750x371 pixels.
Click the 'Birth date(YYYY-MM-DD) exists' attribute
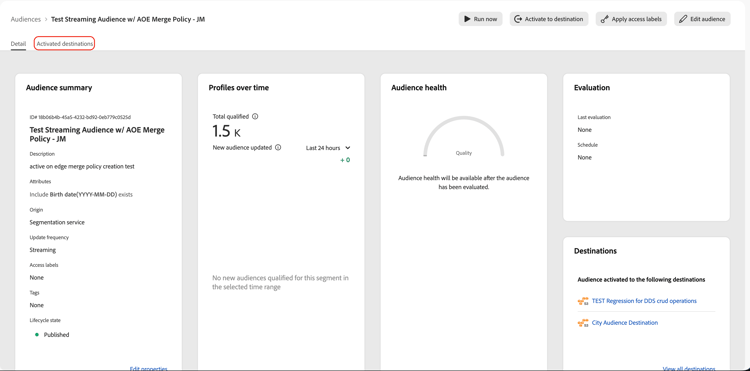[91, 195]
